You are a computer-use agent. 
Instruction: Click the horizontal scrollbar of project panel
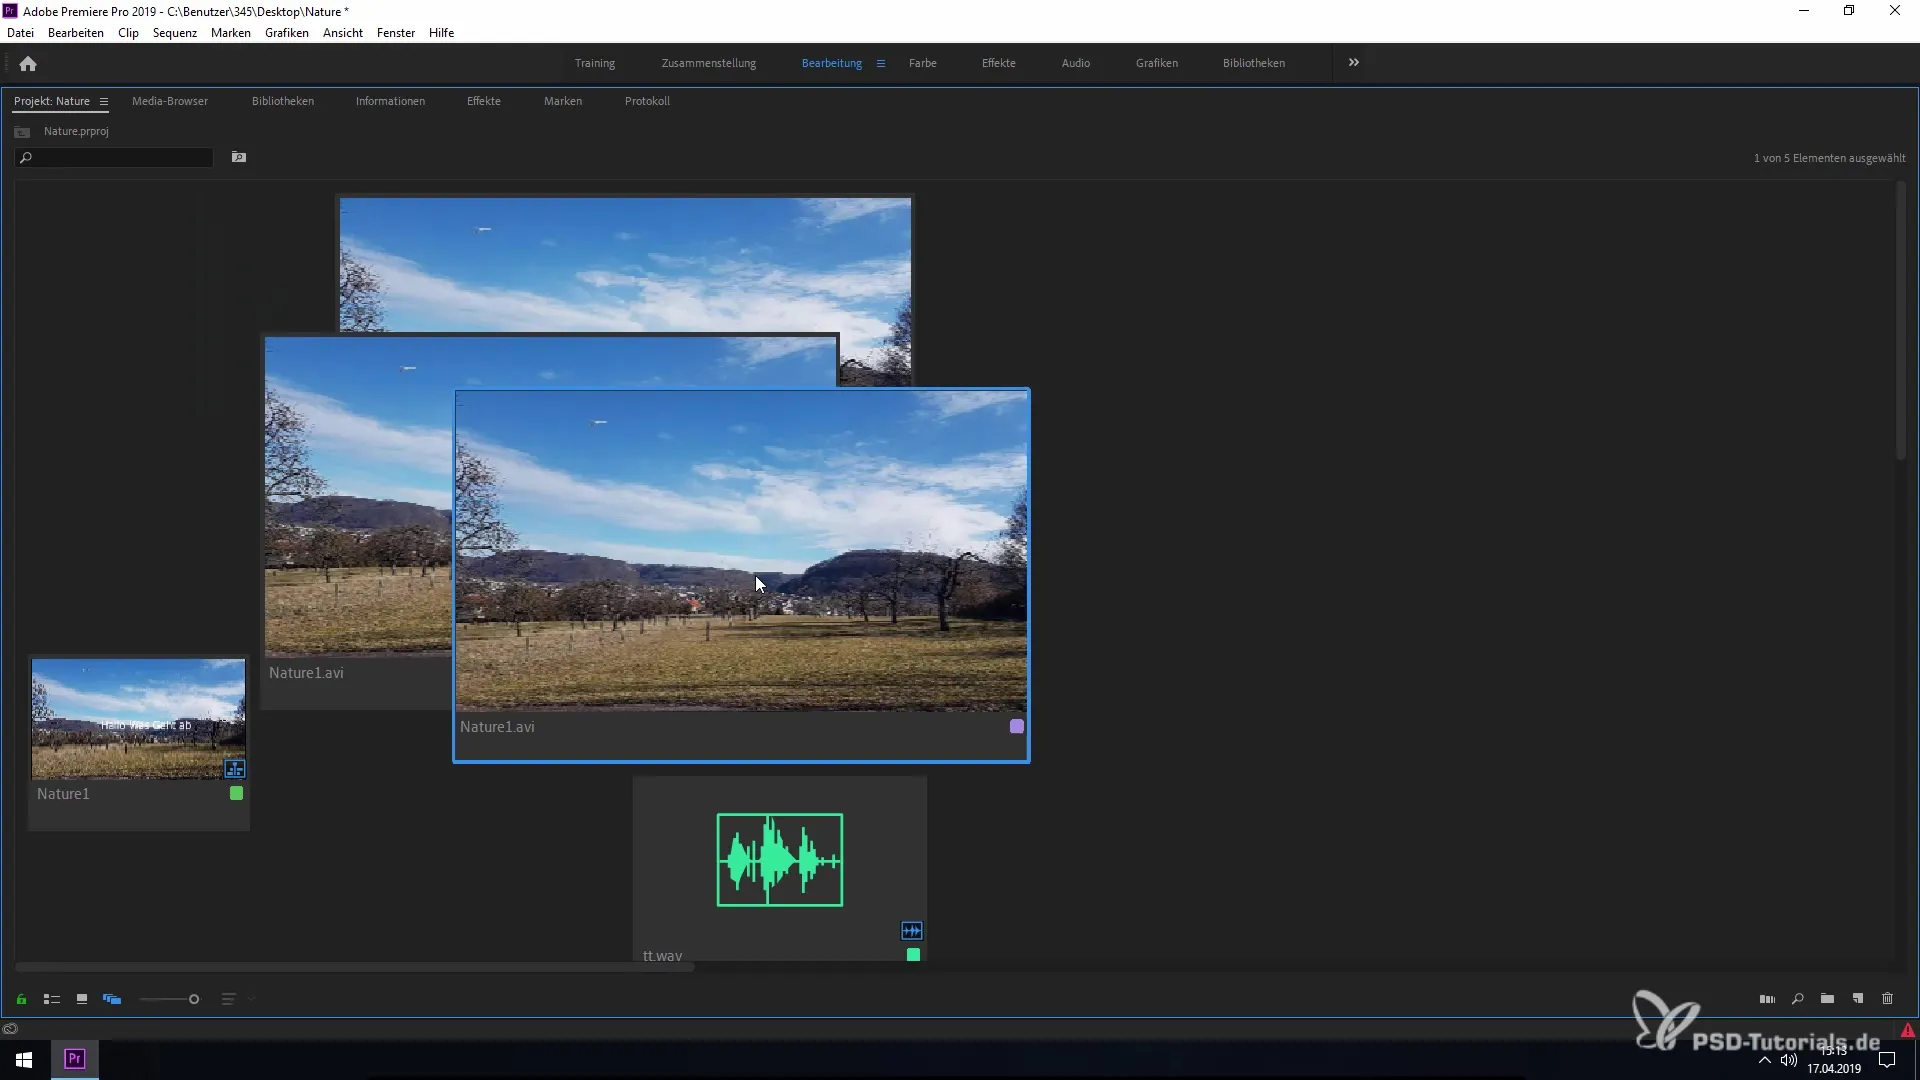coord(355,967)
